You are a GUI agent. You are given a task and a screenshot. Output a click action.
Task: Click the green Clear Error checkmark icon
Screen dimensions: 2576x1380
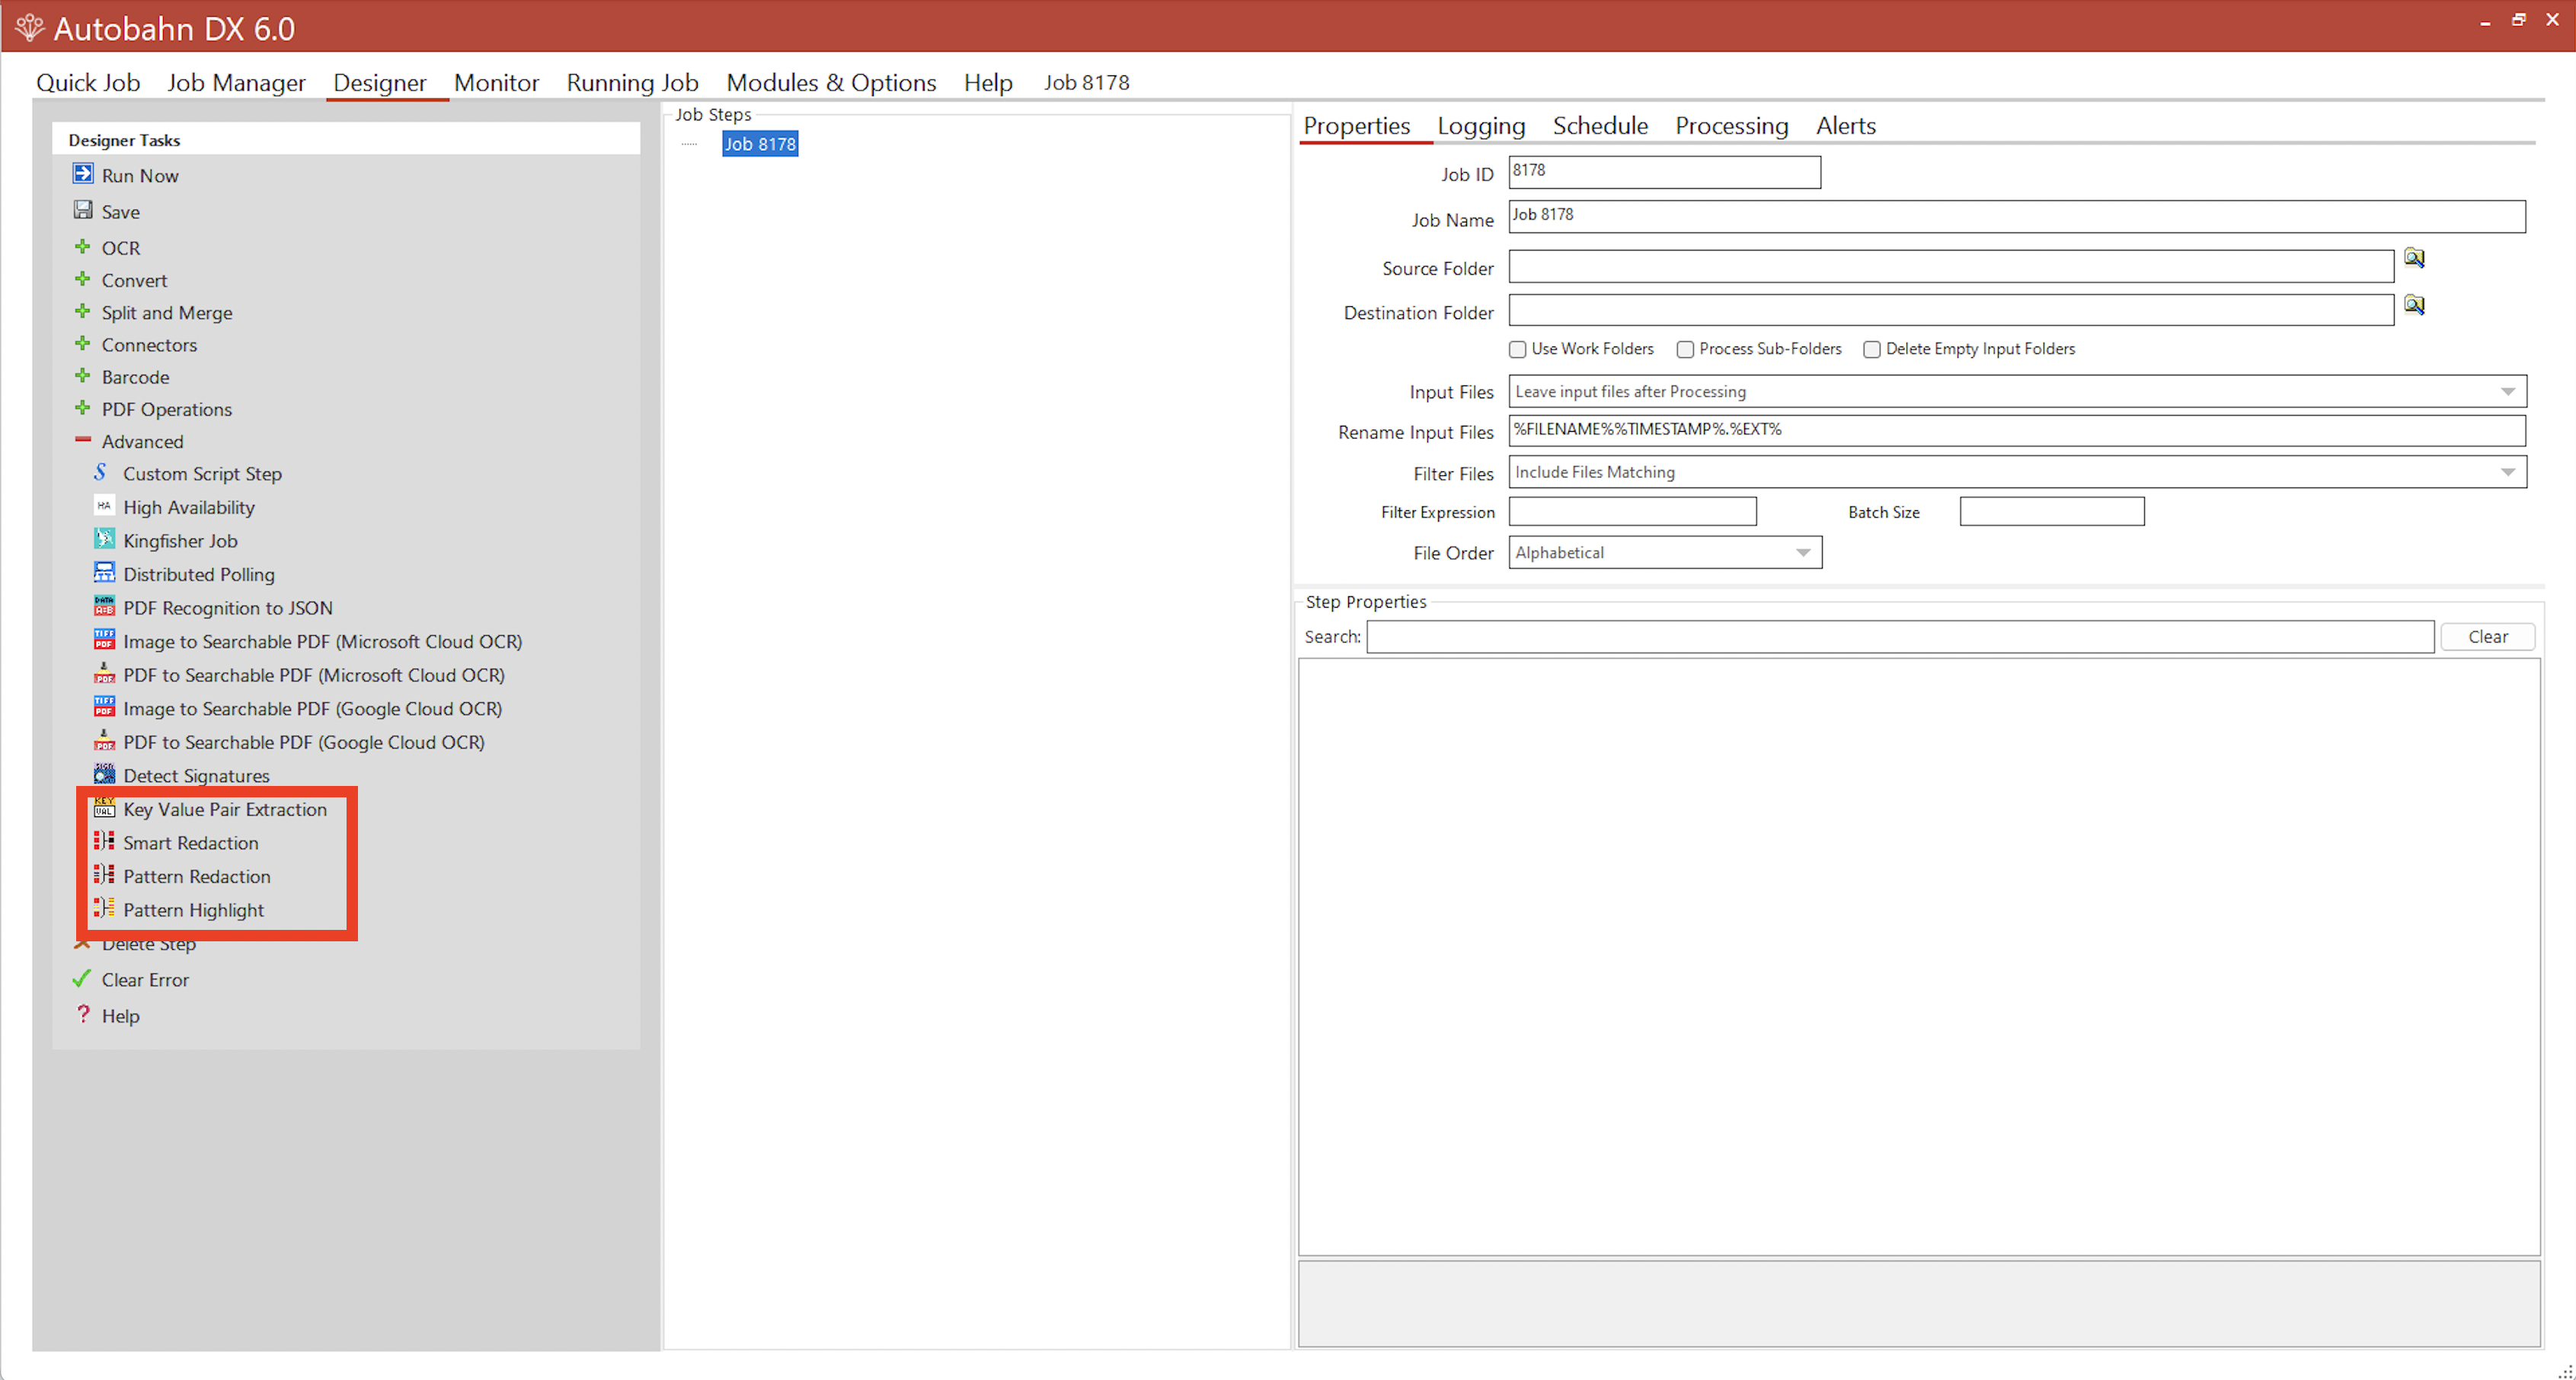coord(82,979)
